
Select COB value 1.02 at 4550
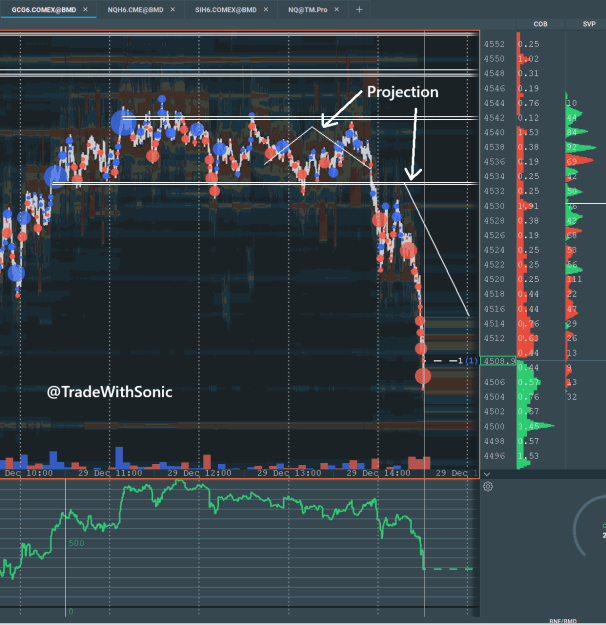click(529, 59)
